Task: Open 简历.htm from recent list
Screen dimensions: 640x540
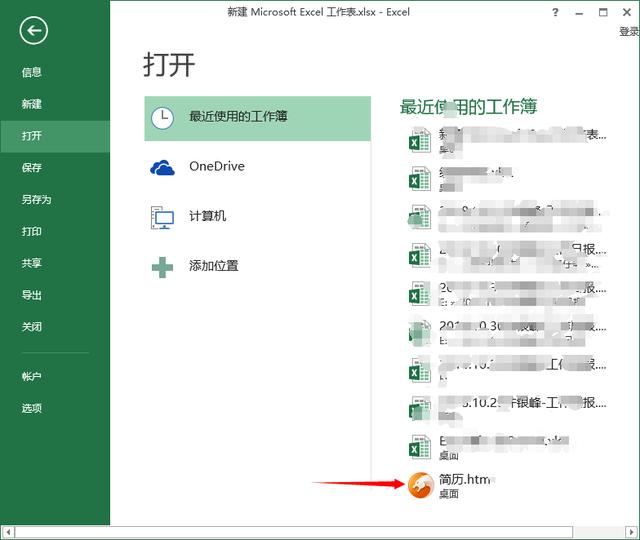Action: click(x=465, y=480)
